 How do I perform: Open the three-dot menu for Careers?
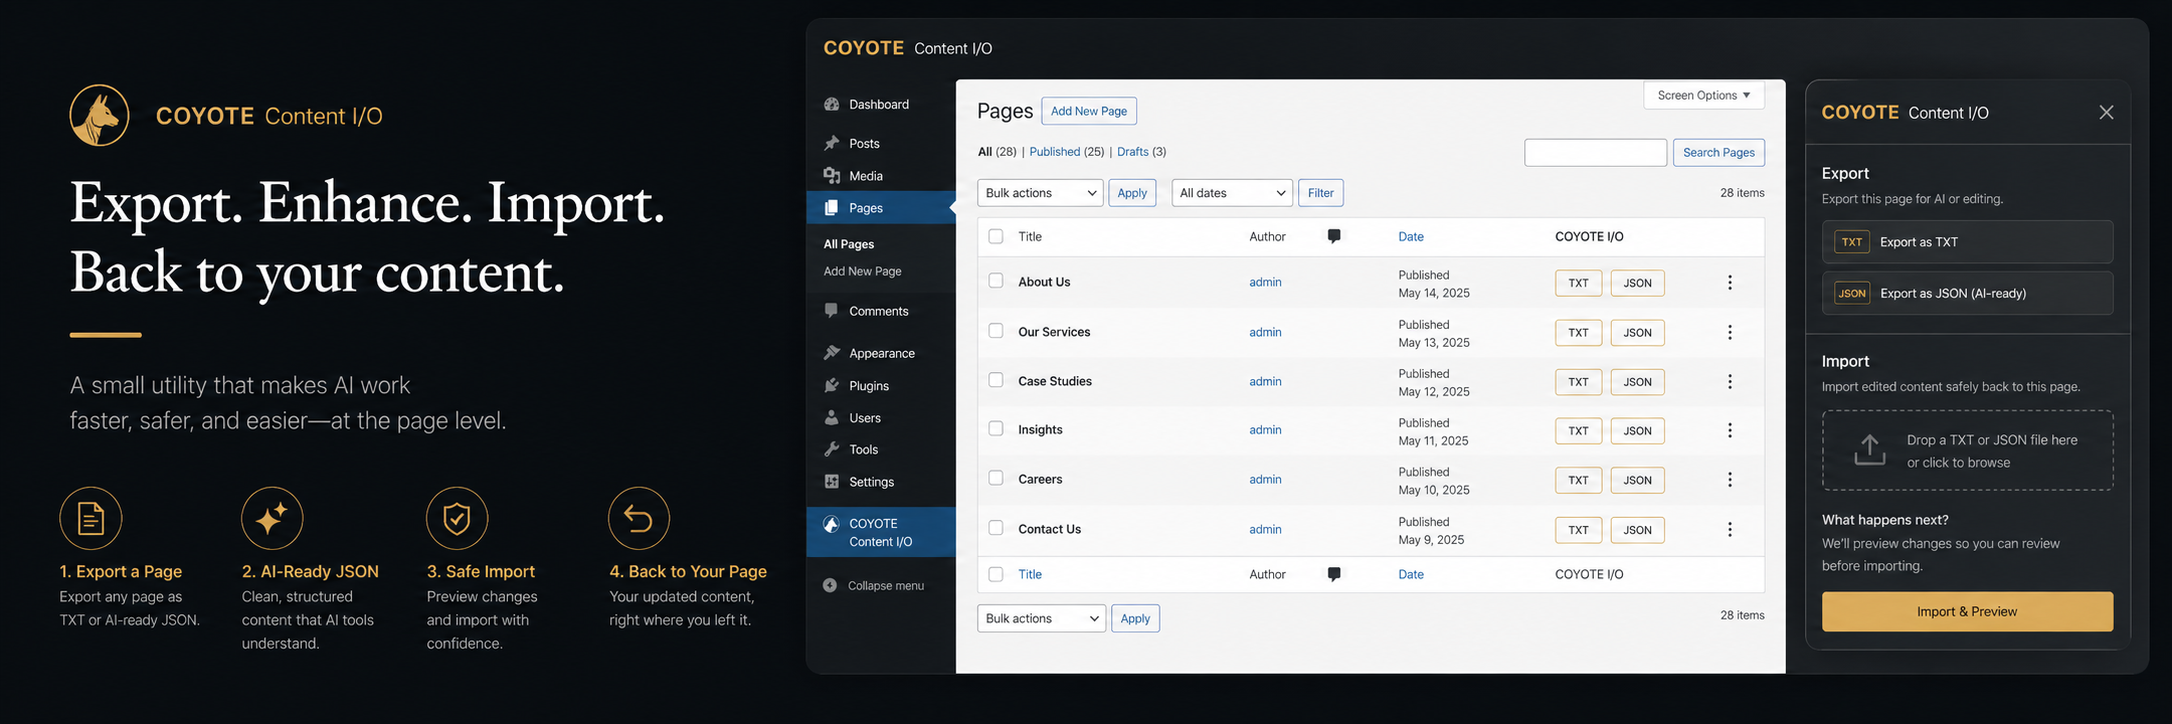click(x=1729, y=479)
